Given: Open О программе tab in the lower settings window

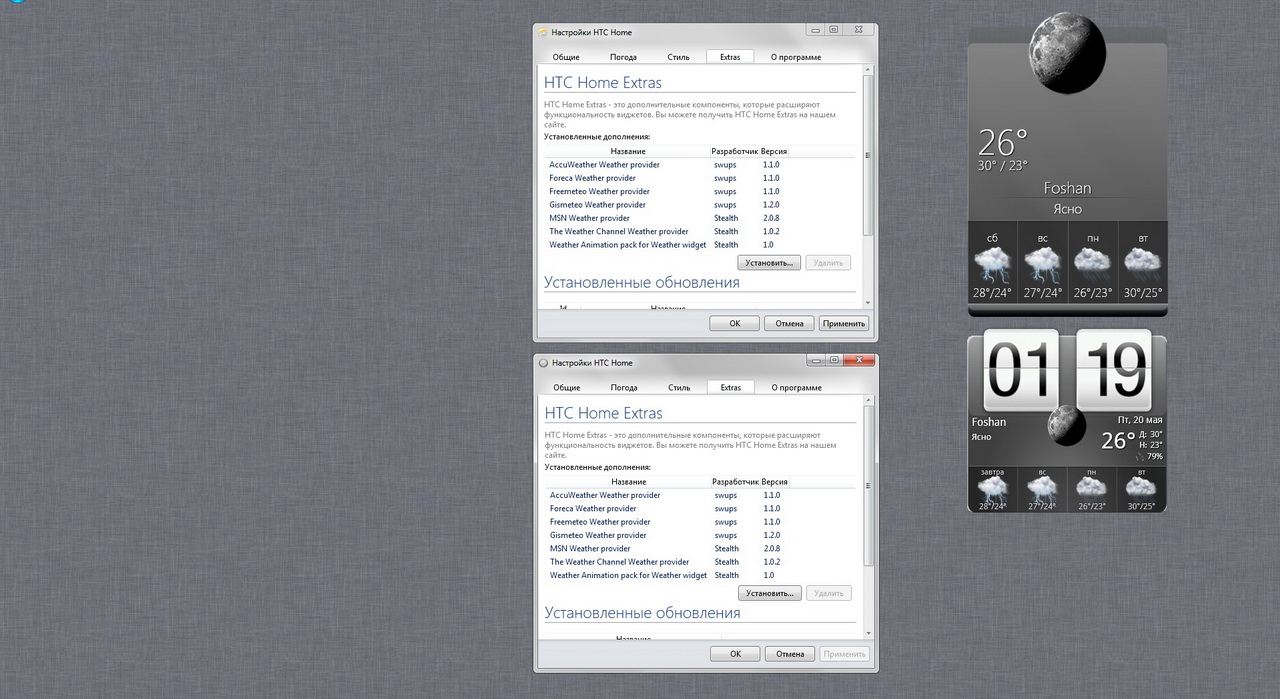Looking at the screenshot, I should (x=796, y=387).
